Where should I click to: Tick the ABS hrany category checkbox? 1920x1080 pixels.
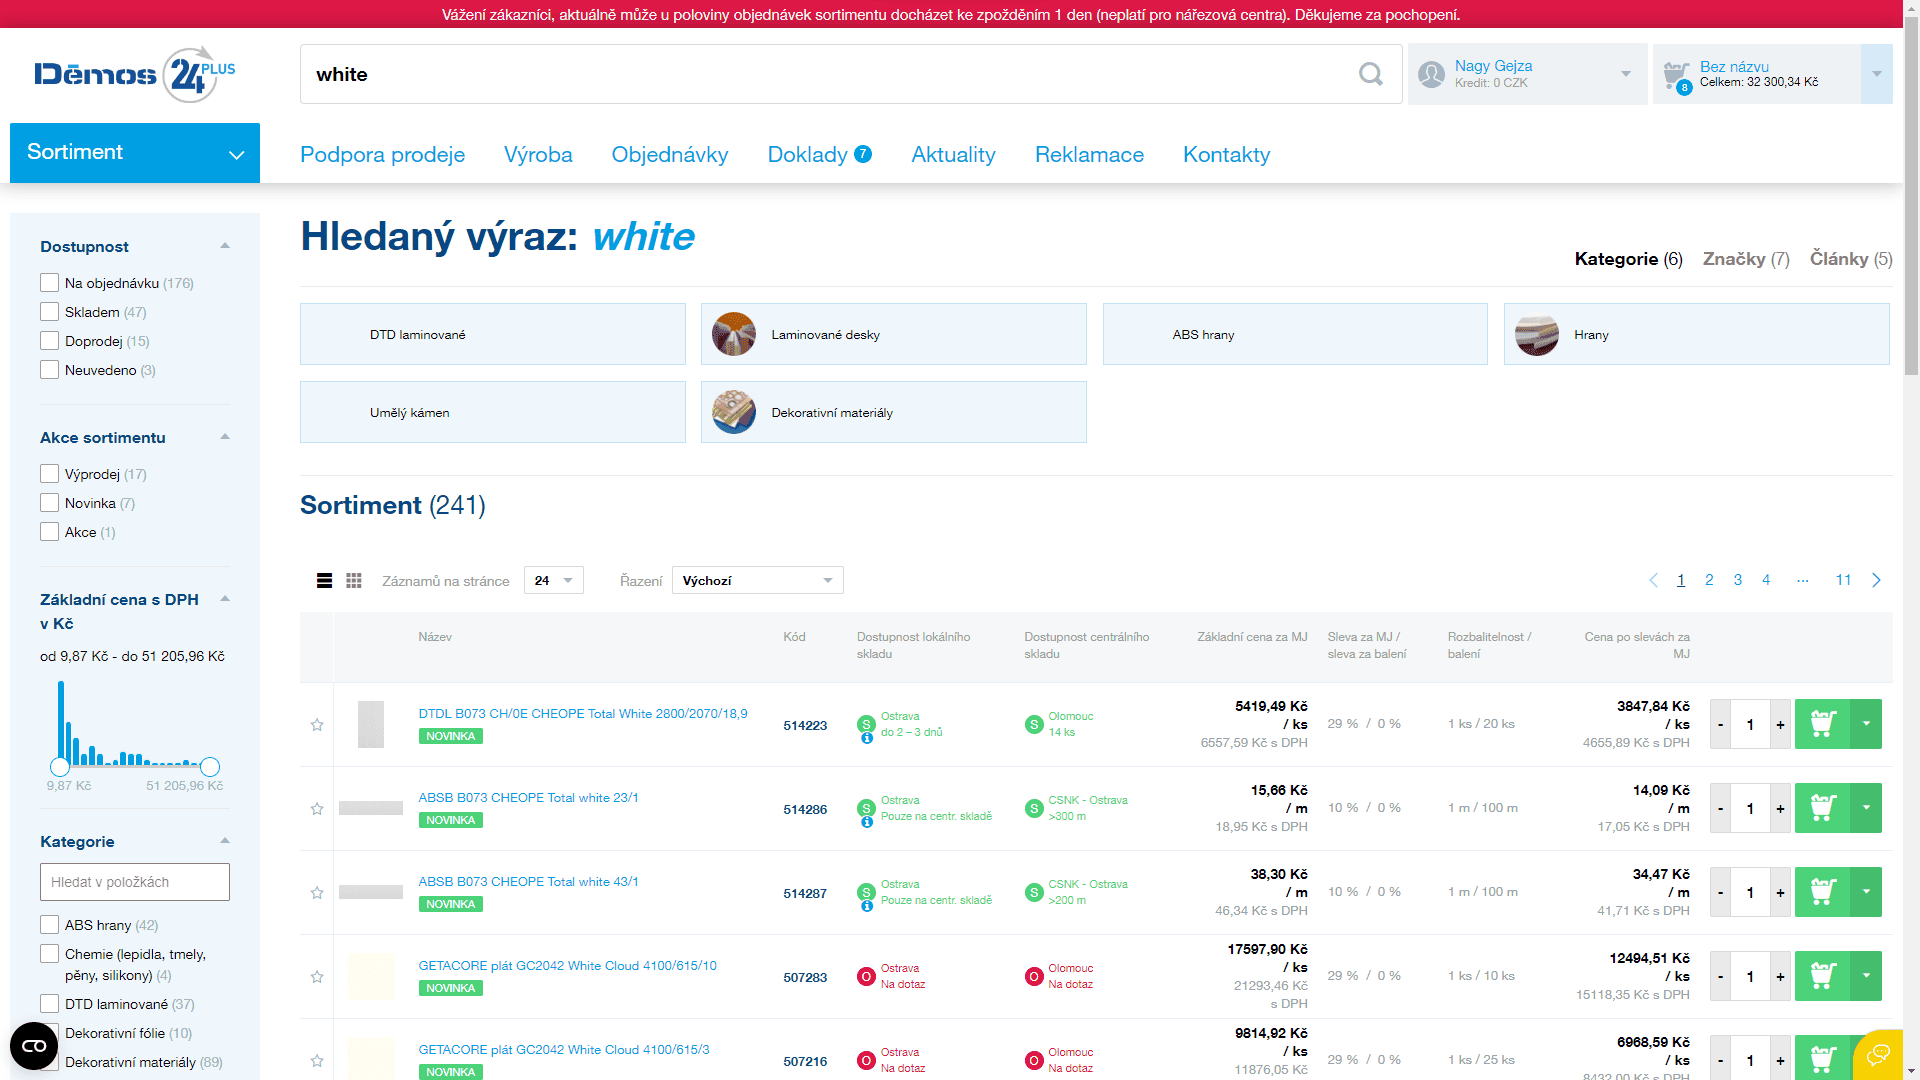click(x=50, y=925)
